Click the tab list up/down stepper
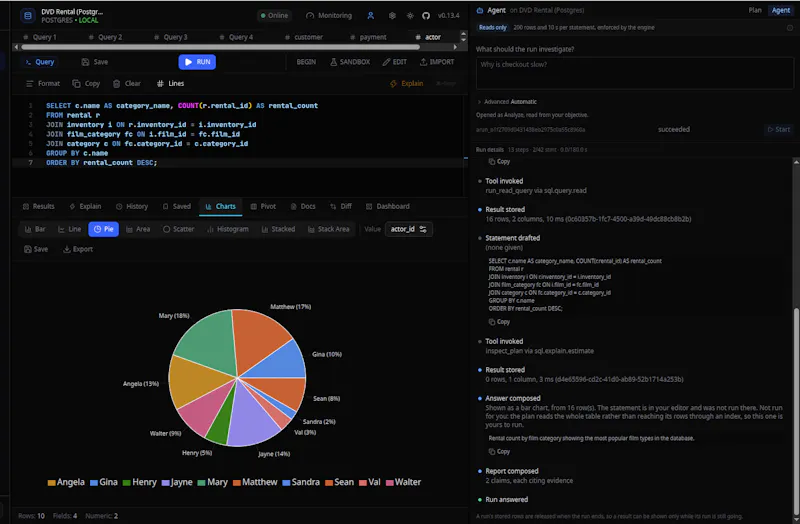Screen dimensions: 800x524 [463, 36]
